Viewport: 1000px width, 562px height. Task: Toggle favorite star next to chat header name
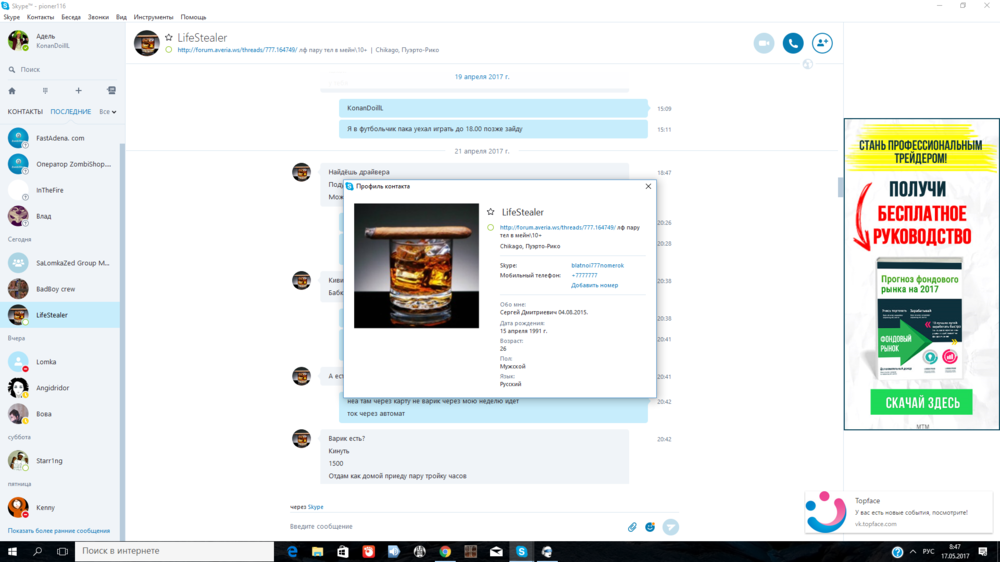pos(169,37)
